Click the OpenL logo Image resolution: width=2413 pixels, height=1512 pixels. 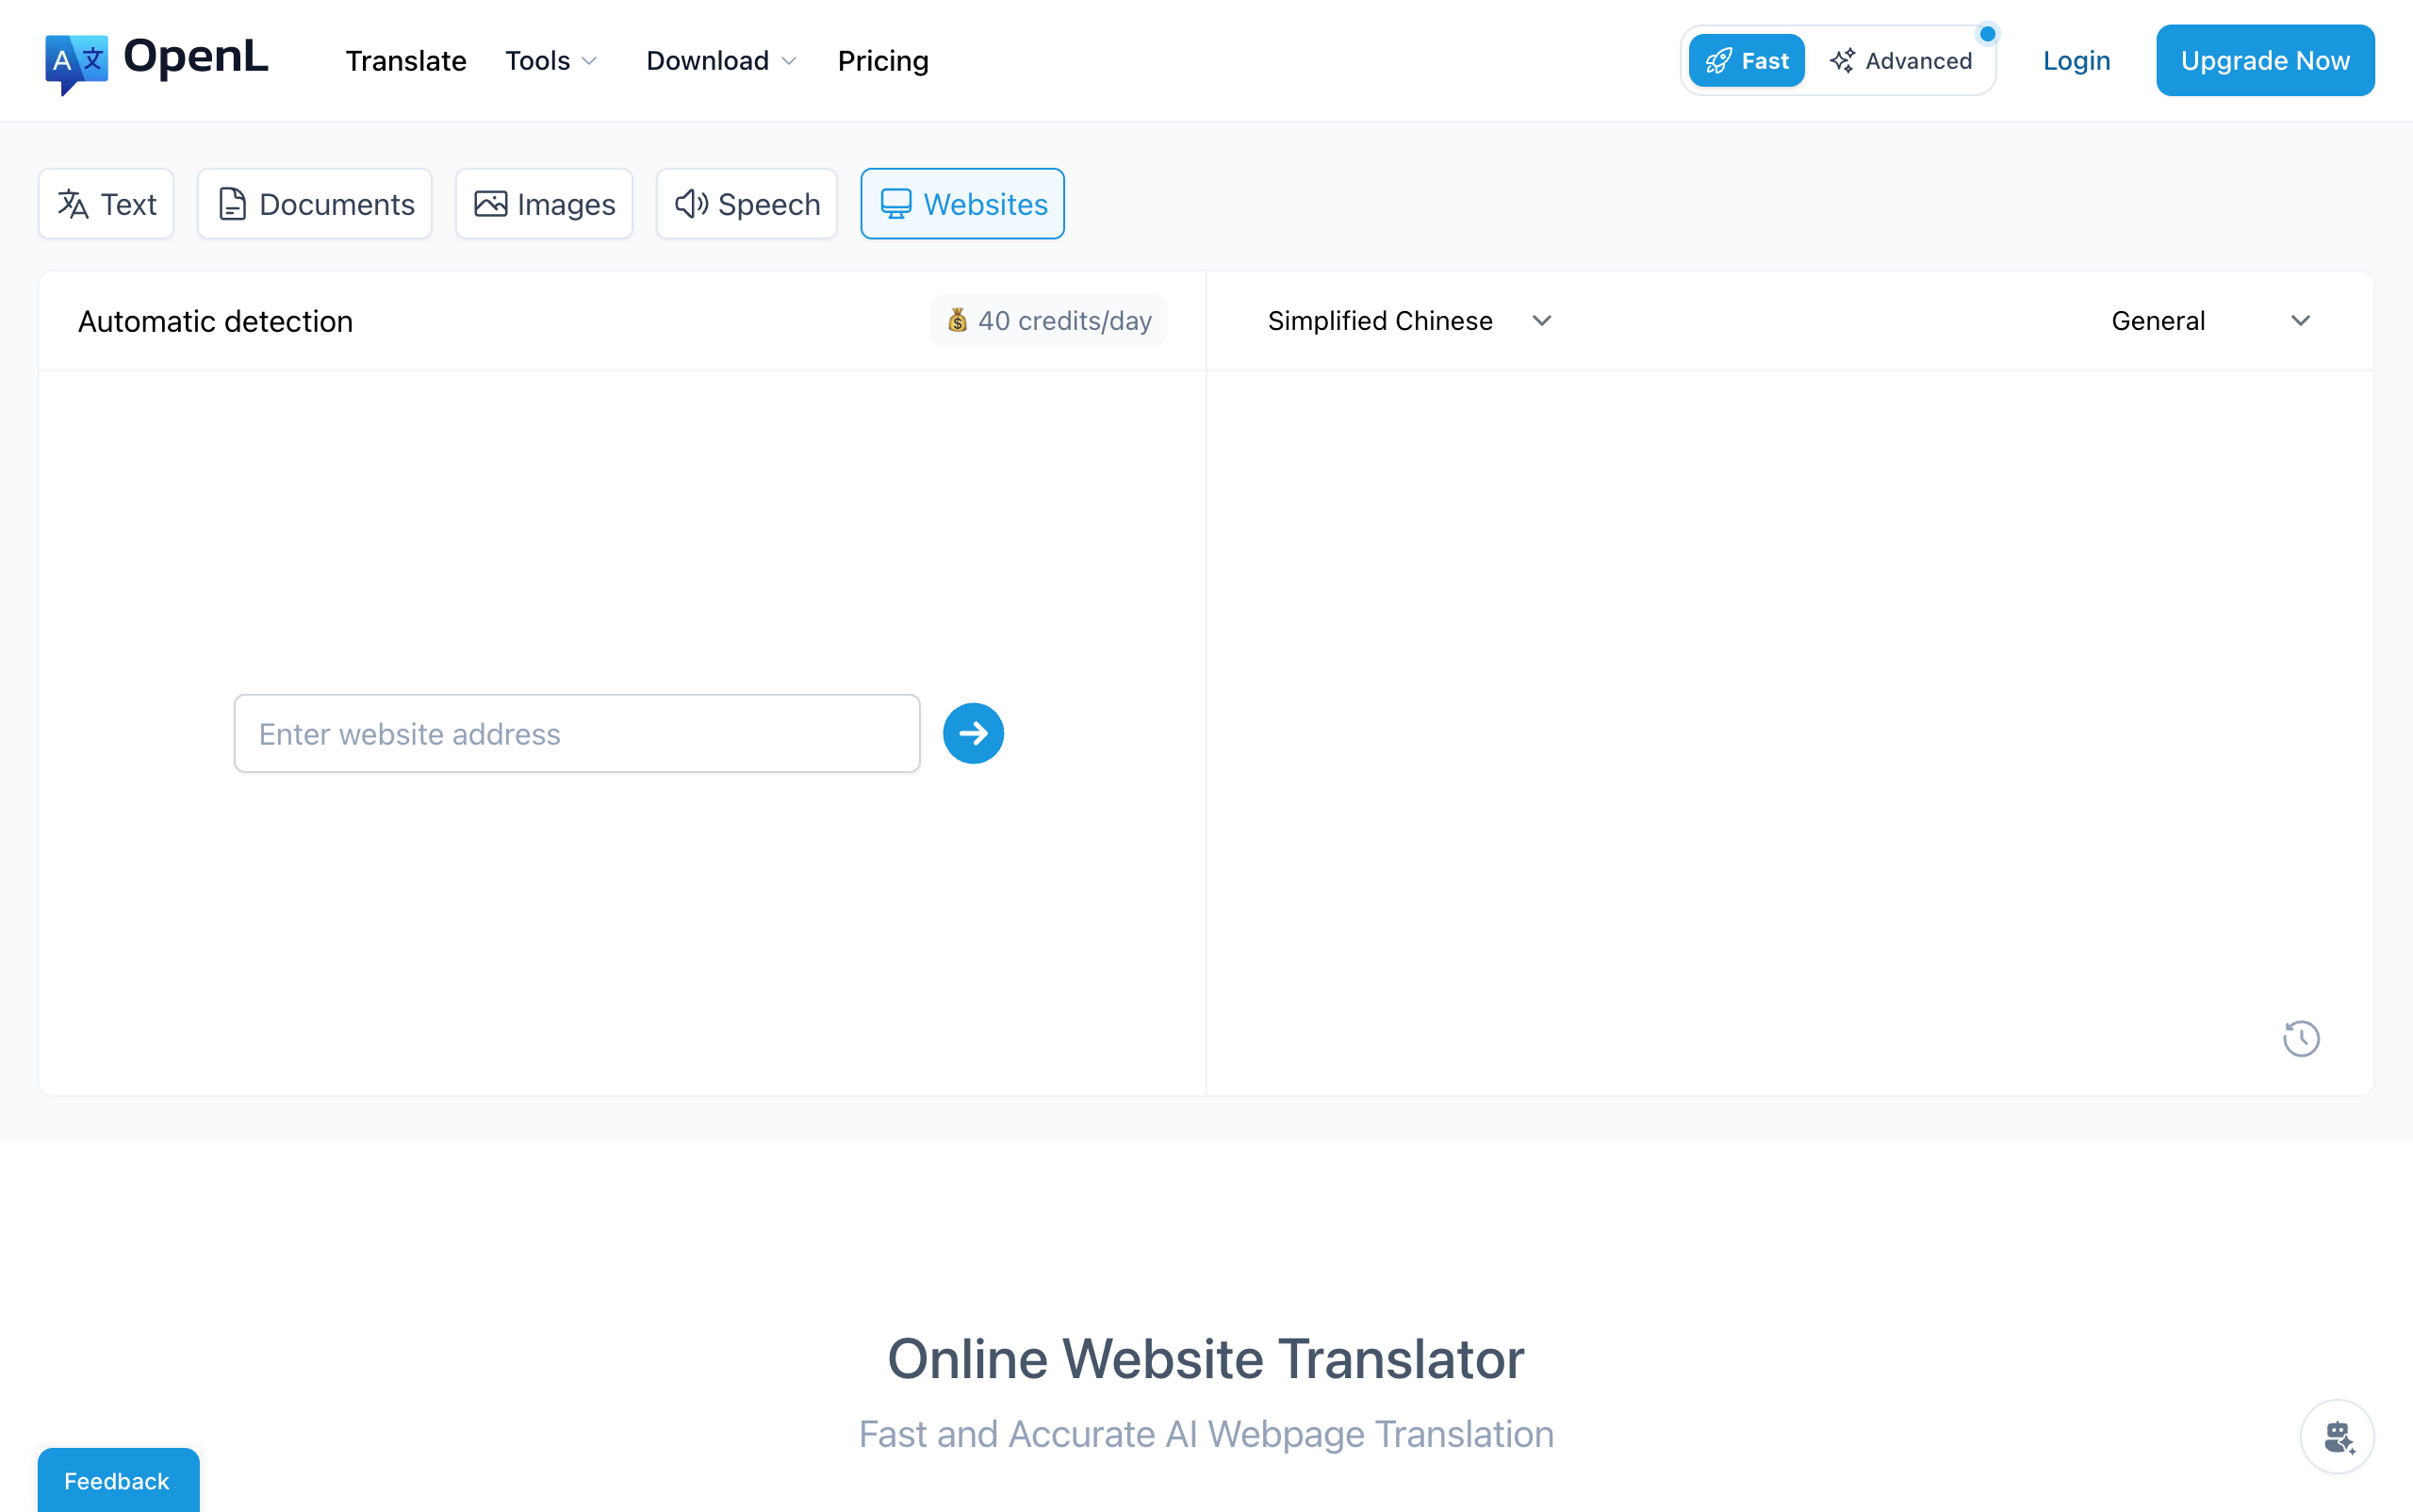pos(155,60)
